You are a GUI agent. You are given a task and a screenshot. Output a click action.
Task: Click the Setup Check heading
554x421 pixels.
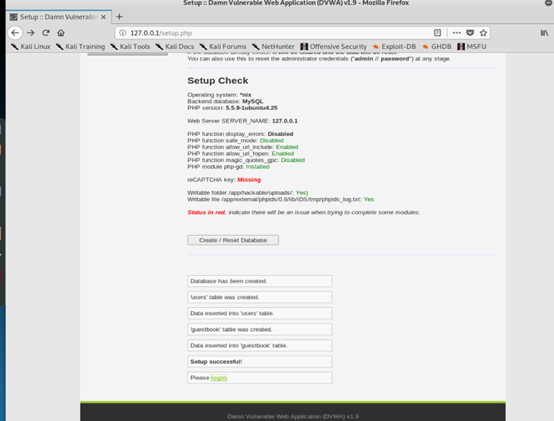tap(218, 81)
